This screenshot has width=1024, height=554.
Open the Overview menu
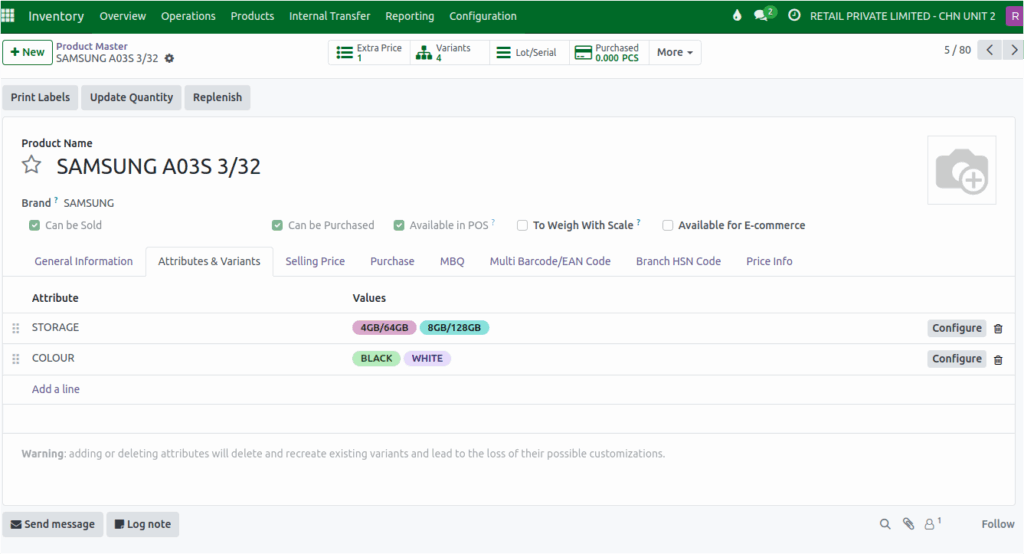123,16
